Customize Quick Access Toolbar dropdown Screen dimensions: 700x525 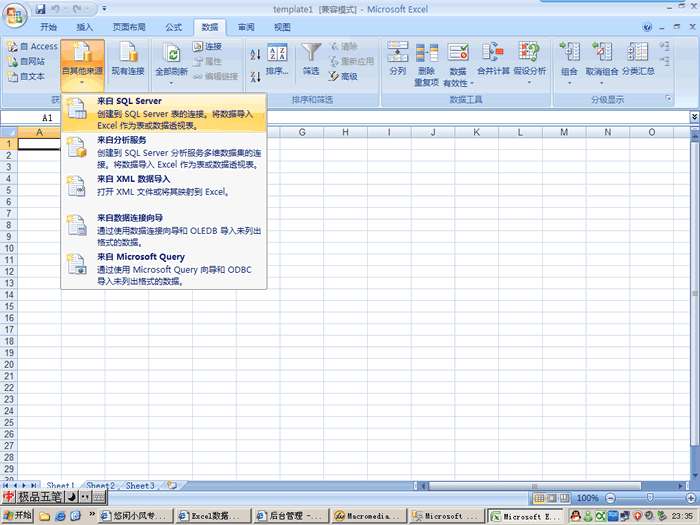pos(104,8)
